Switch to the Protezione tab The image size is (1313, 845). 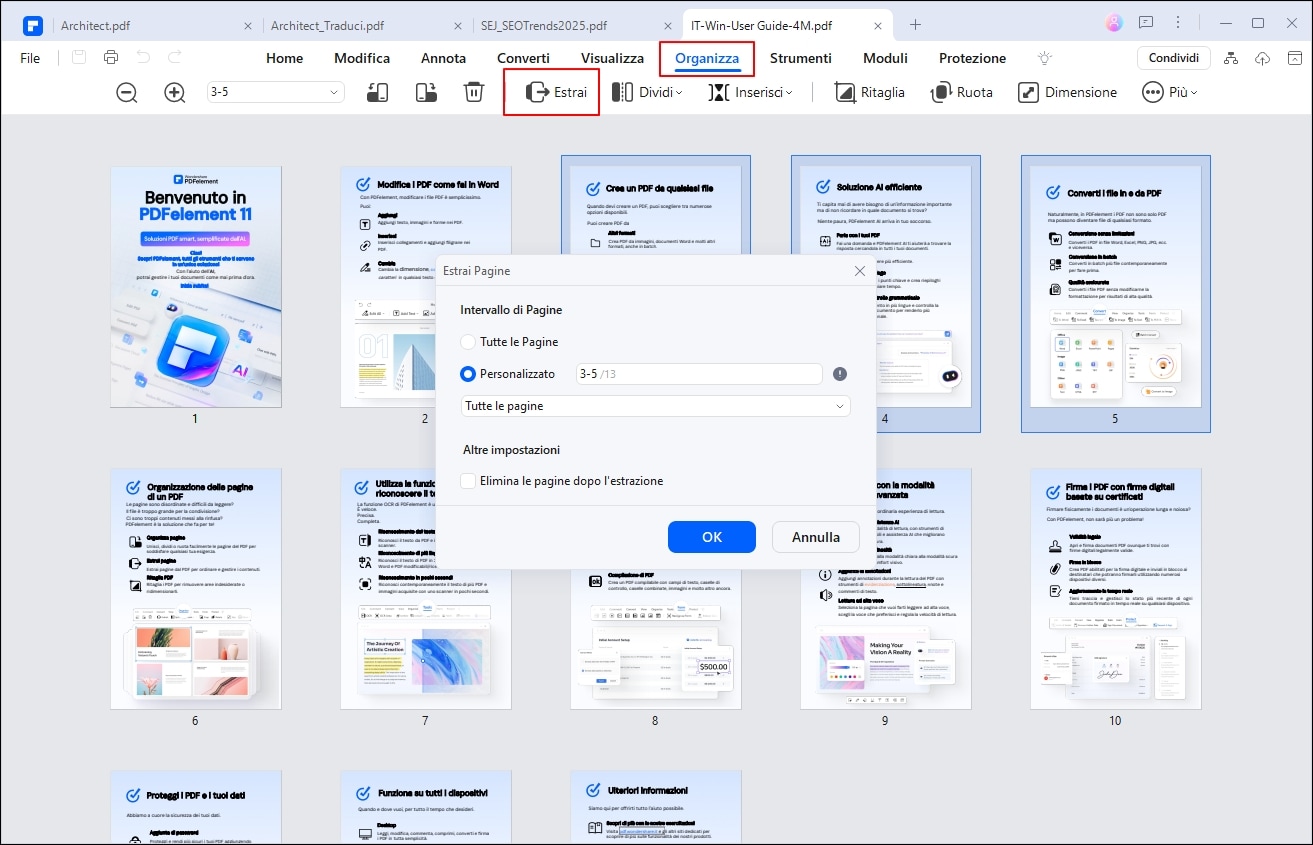972,58
